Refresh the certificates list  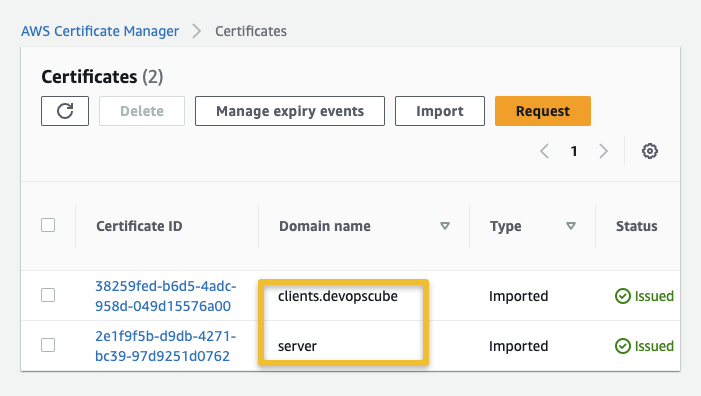65,111
